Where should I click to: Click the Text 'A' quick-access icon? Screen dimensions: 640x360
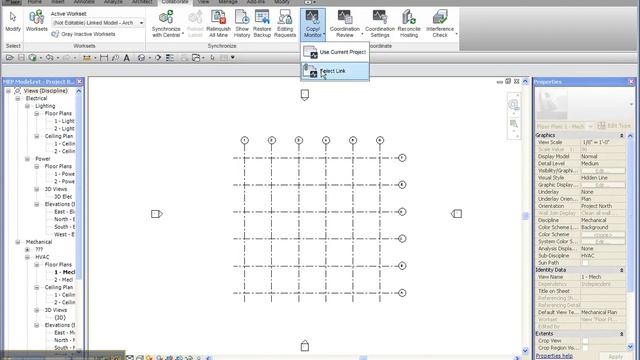tap(127, 58)
